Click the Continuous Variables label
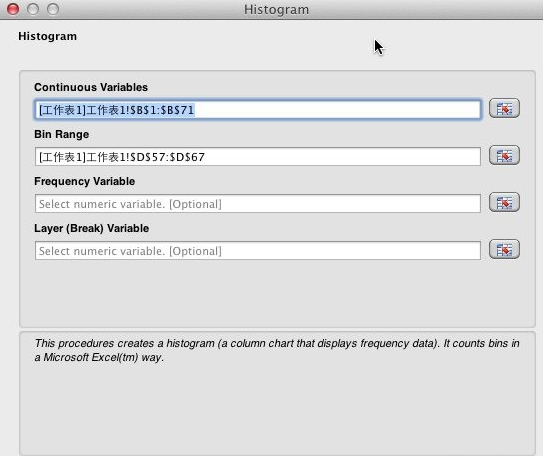Screen dimensions: 543x456 pyautogui.click(x=91, y=87)
